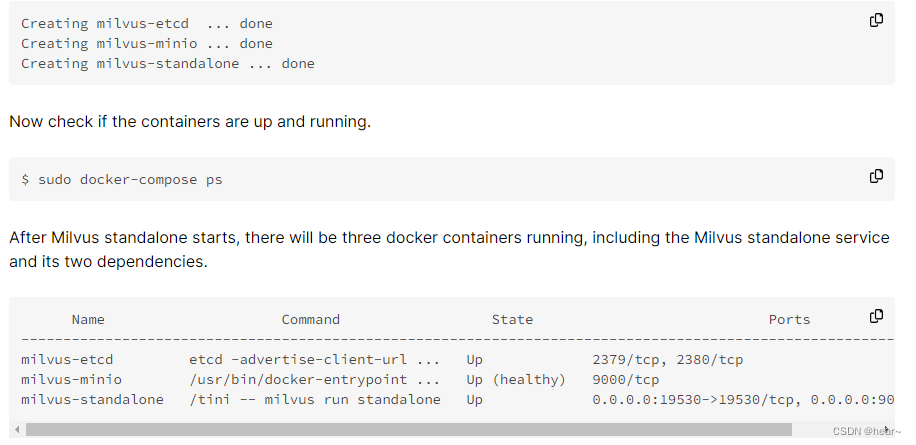Screen dimensions: 916x445
Task: Click the 'State' column header
Action: 512,320
